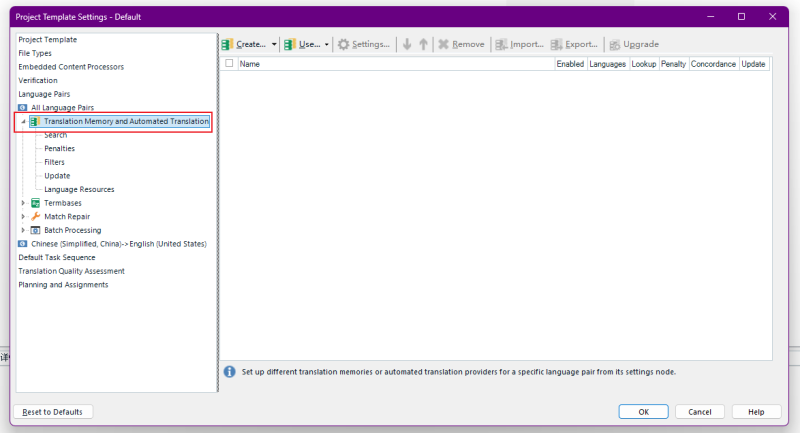Select Penalties in the settings tree
Screen dimensions: 800x433
[x=59, y=148]
